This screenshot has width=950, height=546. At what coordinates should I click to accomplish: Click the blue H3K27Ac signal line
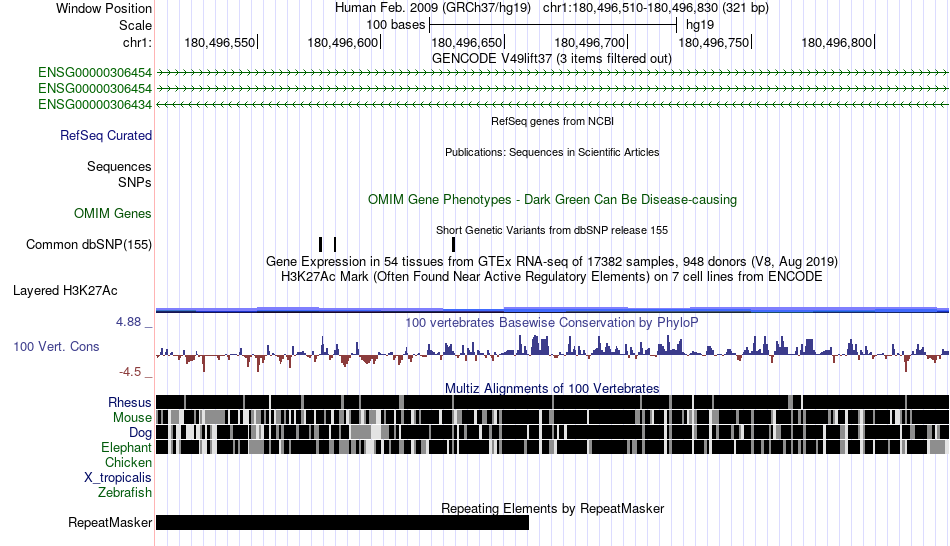click(x=553, y=310)
